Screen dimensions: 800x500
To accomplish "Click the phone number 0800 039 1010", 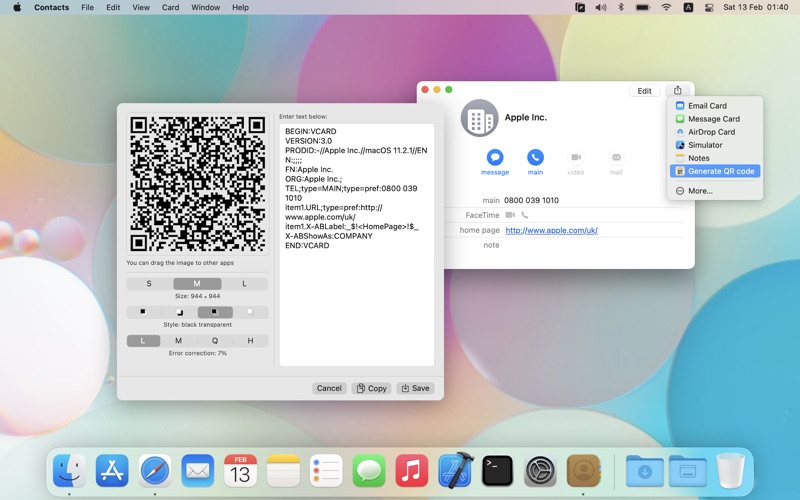I will point(531,201).
